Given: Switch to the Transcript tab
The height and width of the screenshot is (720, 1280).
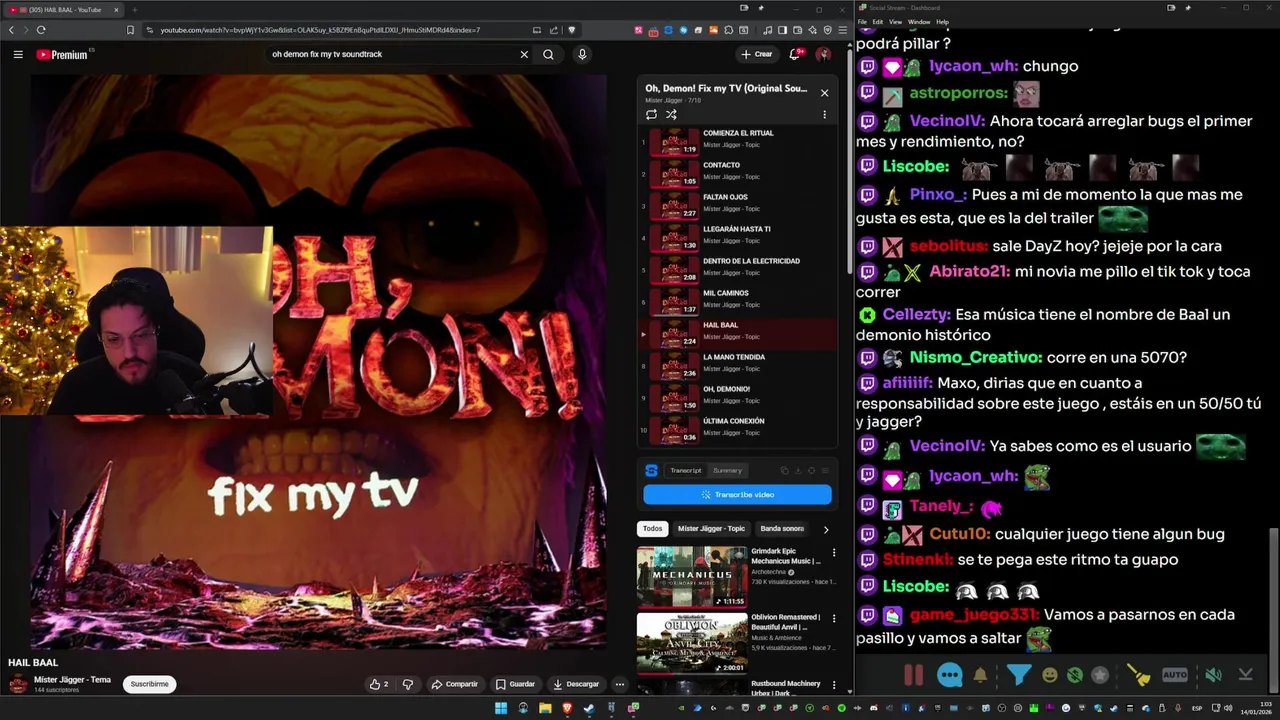Looking at the screenshot, I should point(686,471).
